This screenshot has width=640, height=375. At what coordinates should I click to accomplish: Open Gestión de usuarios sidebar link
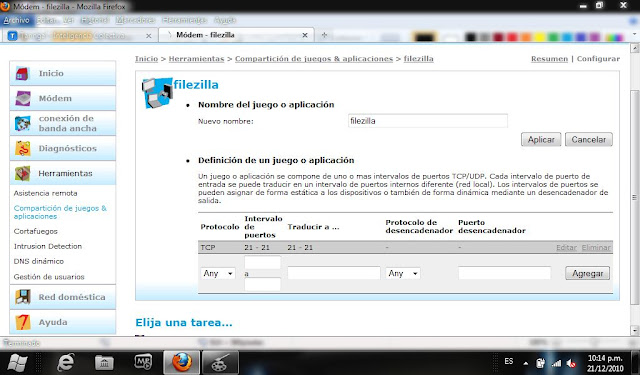[x=49, y=277]
